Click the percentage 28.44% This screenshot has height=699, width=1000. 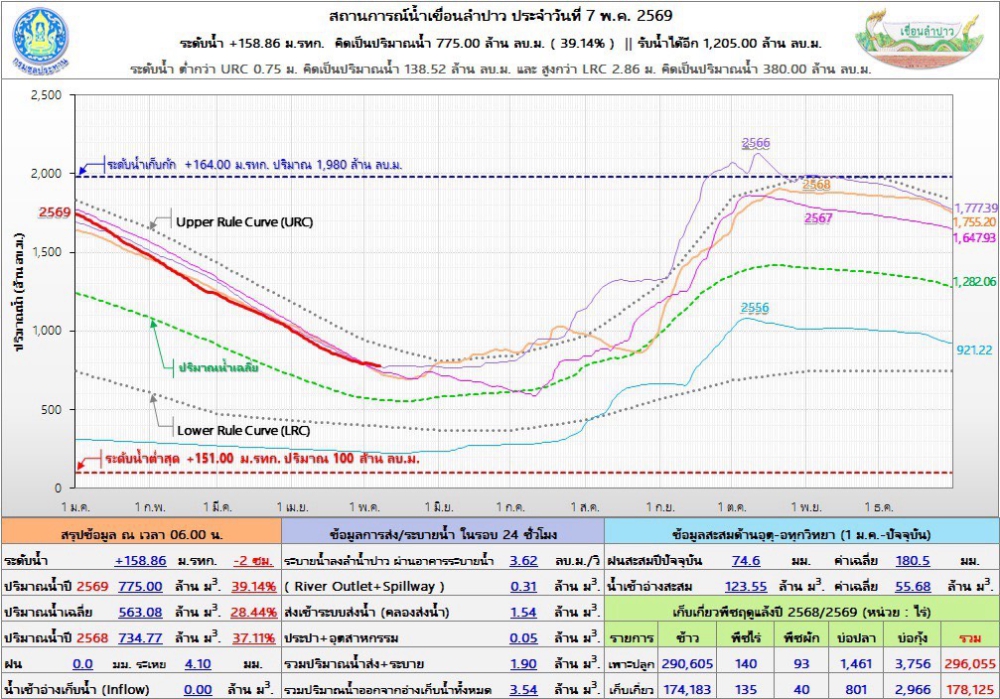[254, 612]
